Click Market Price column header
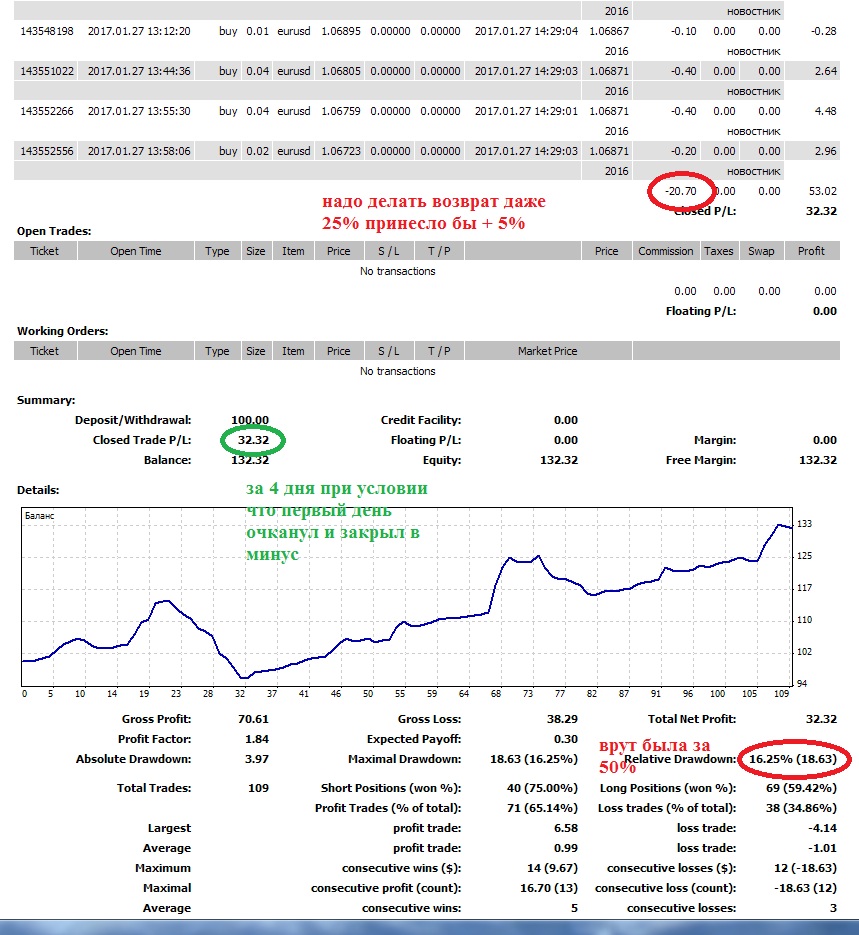The image size is (859, 935). pos(547,351)
